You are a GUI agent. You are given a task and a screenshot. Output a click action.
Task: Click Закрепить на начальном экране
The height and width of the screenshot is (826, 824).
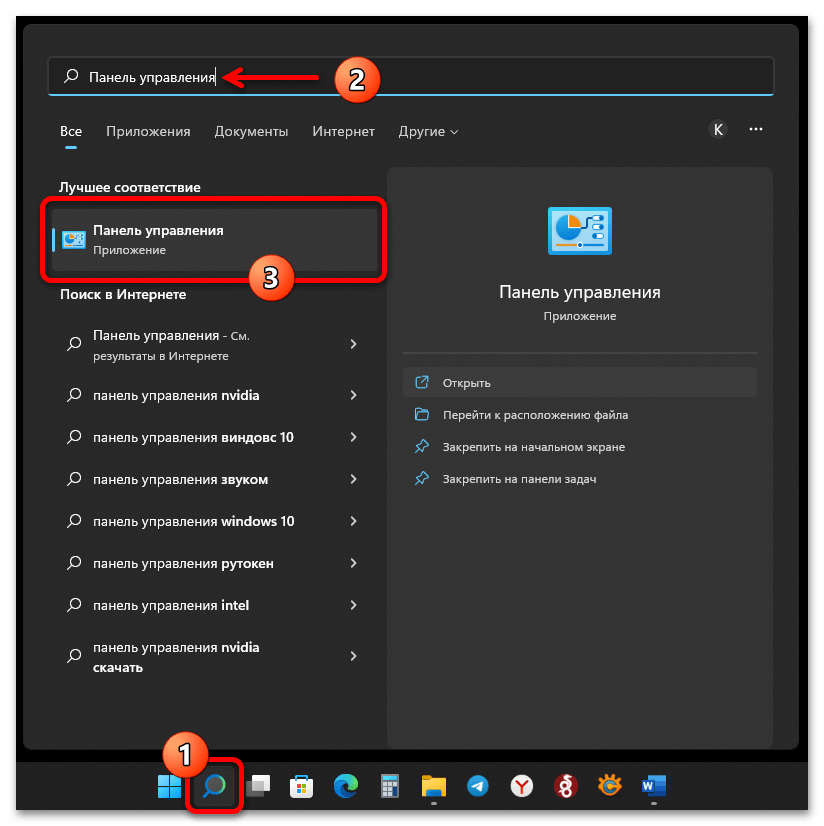click(580, 447)
